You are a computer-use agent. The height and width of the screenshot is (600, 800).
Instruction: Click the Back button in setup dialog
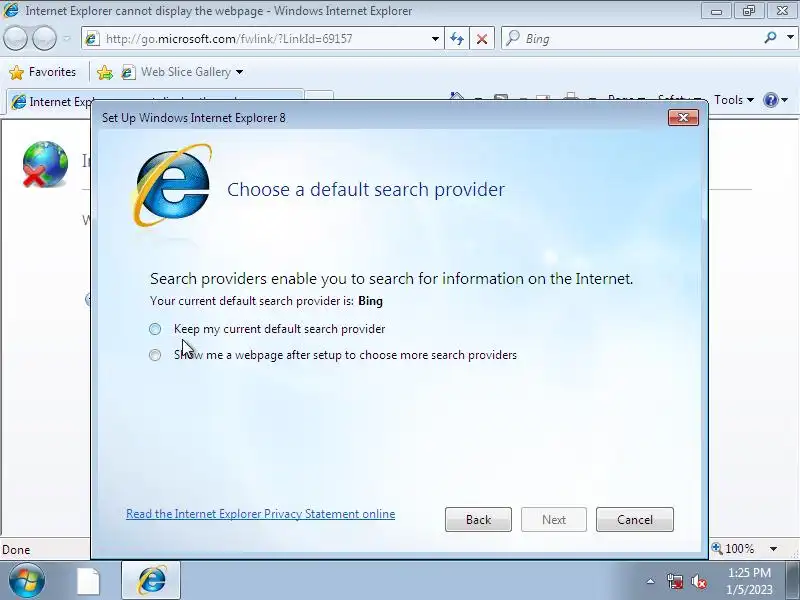click(x=478, y=519)
